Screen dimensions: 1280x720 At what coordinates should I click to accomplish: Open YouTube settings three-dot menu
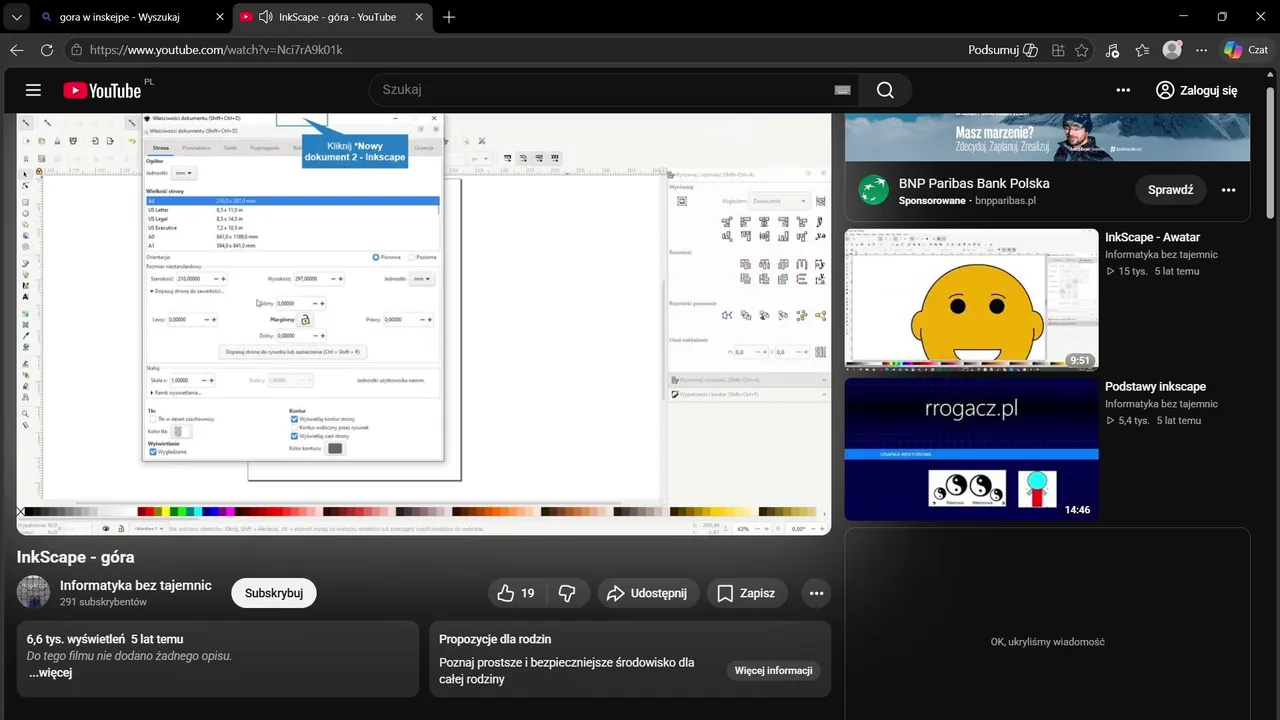tap(1123, 90)
